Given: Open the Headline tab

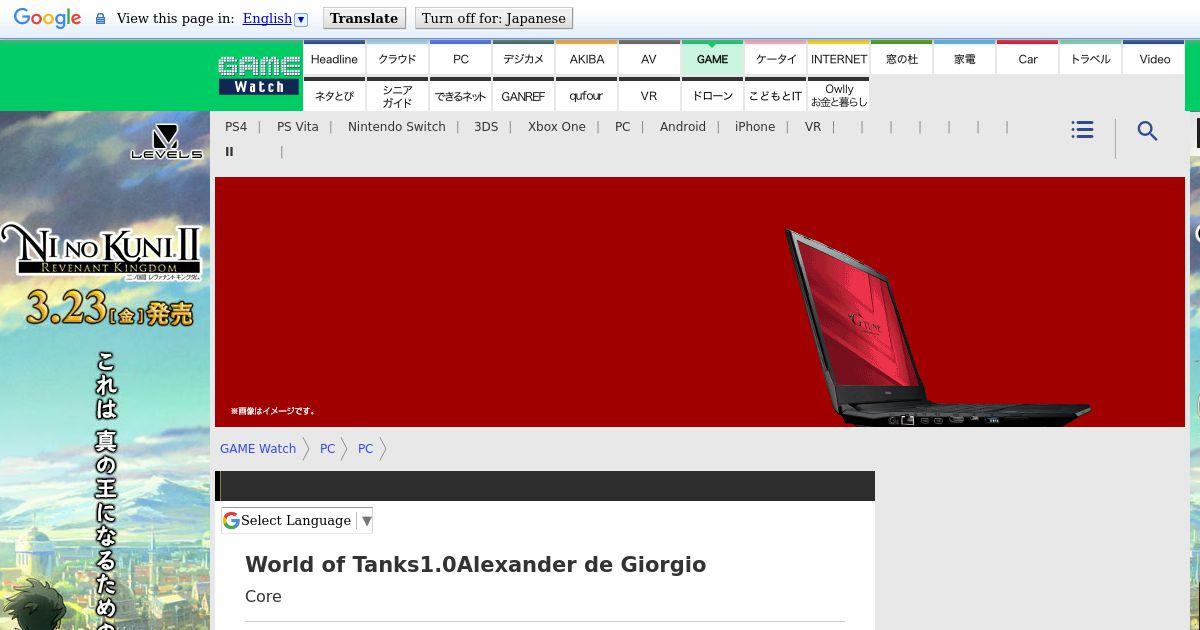Looking at the screenshot, I should coord(334,58).
